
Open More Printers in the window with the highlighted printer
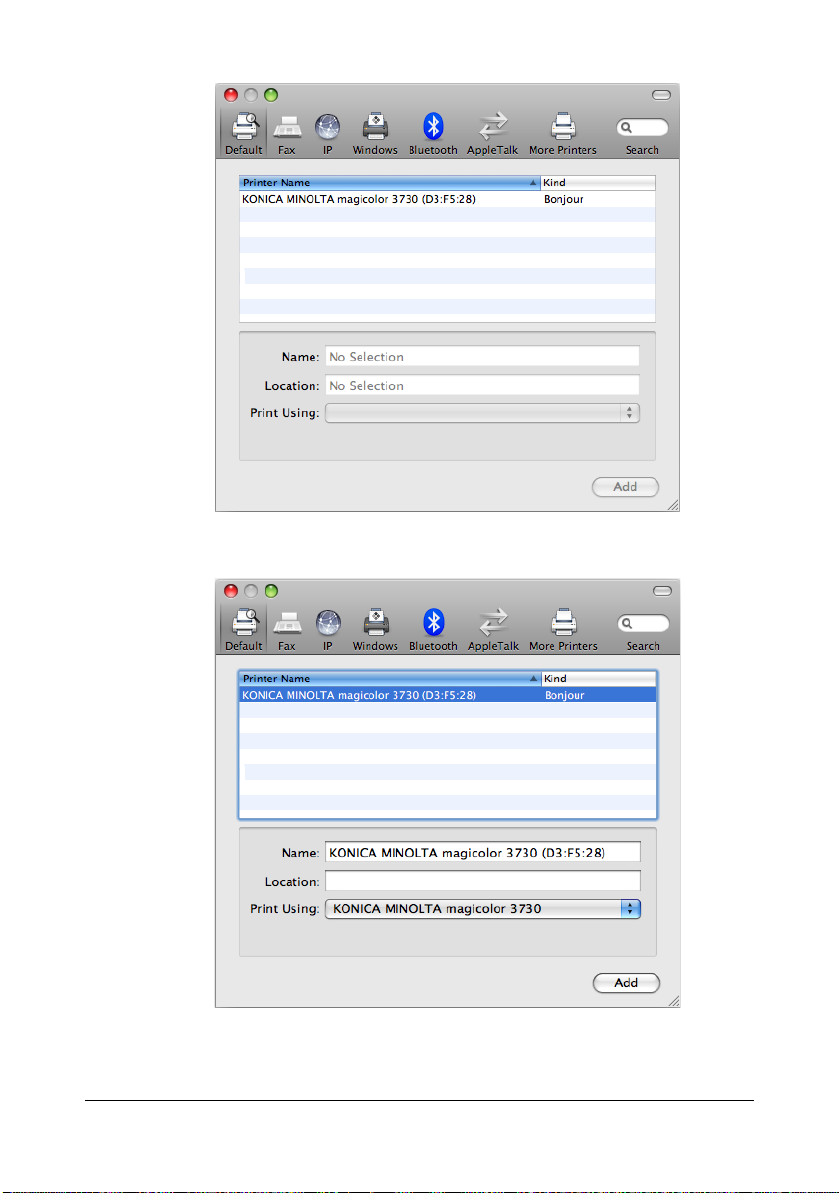[562, 623]
